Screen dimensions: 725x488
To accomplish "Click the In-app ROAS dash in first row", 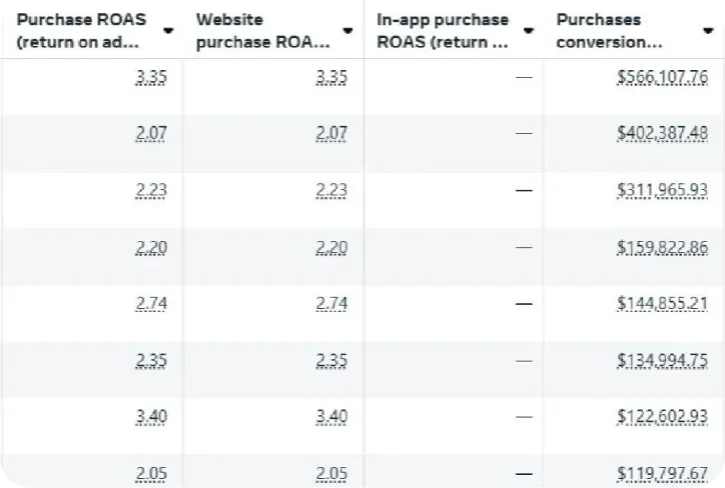I will 523,77.
